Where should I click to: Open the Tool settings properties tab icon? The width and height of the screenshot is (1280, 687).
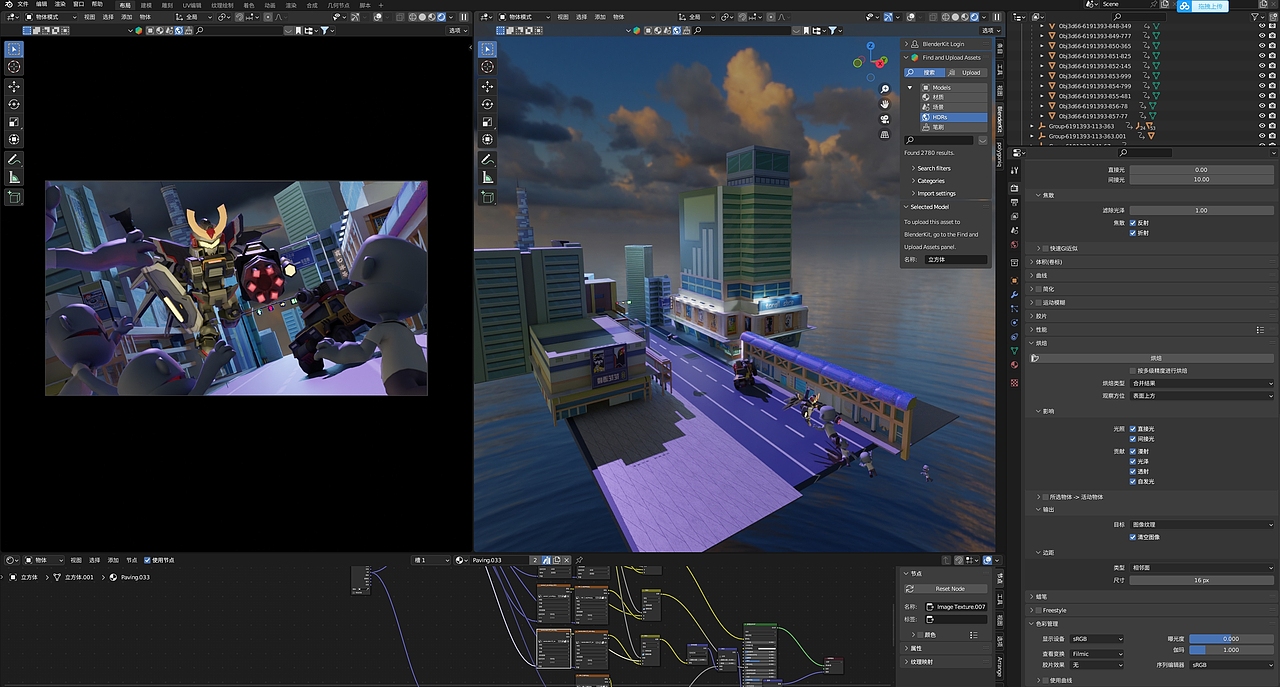pos(1015,171)
